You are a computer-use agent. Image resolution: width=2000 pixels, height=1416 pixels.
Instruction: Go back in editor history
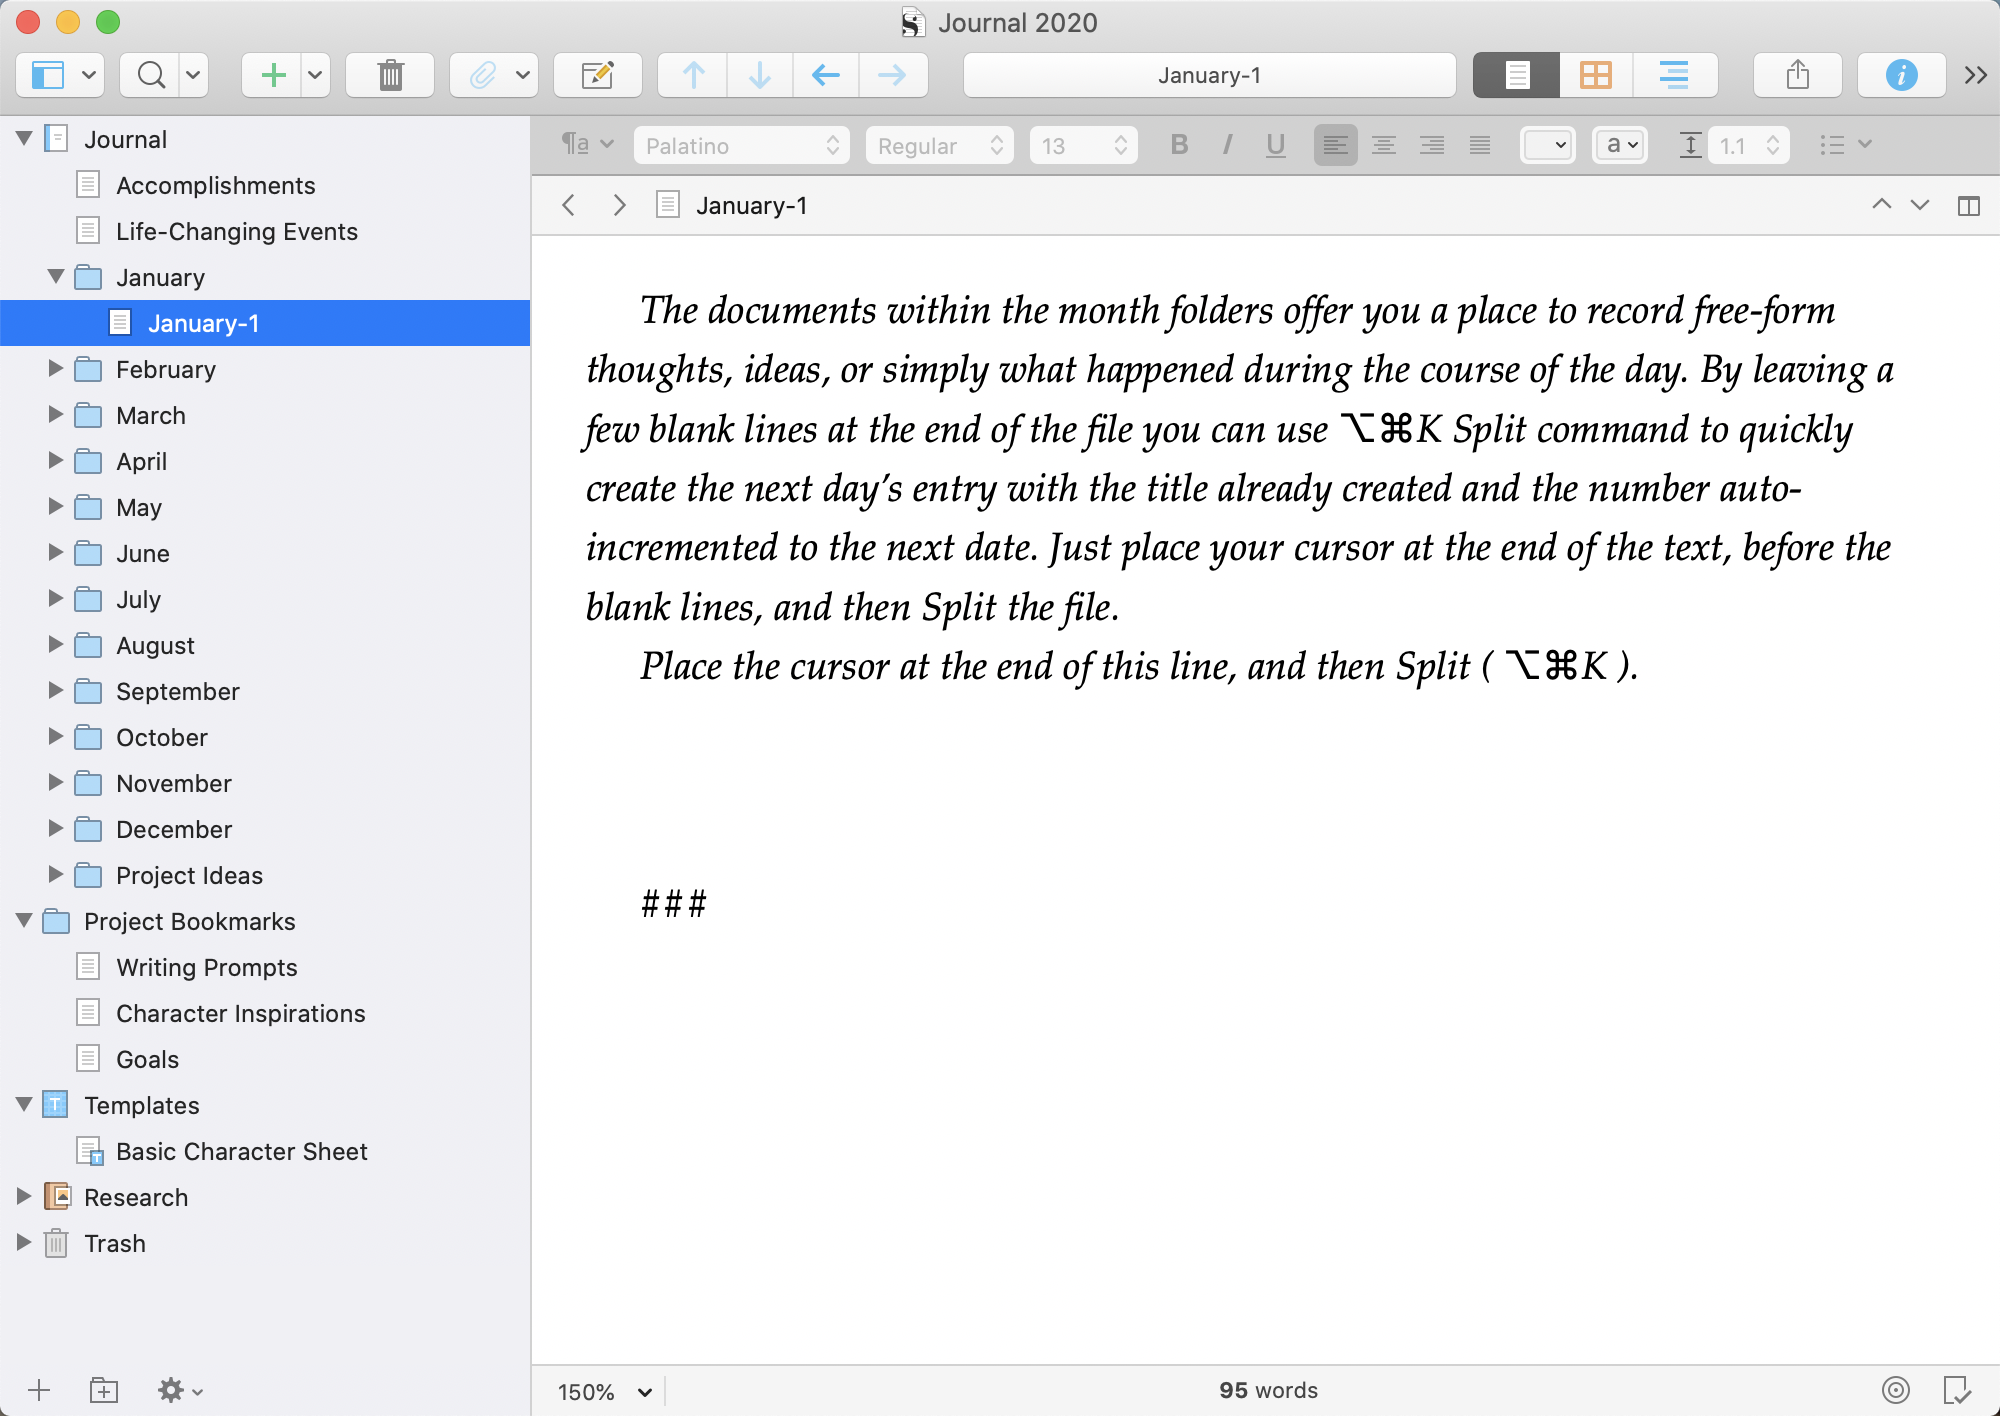(x=569, y=205)
